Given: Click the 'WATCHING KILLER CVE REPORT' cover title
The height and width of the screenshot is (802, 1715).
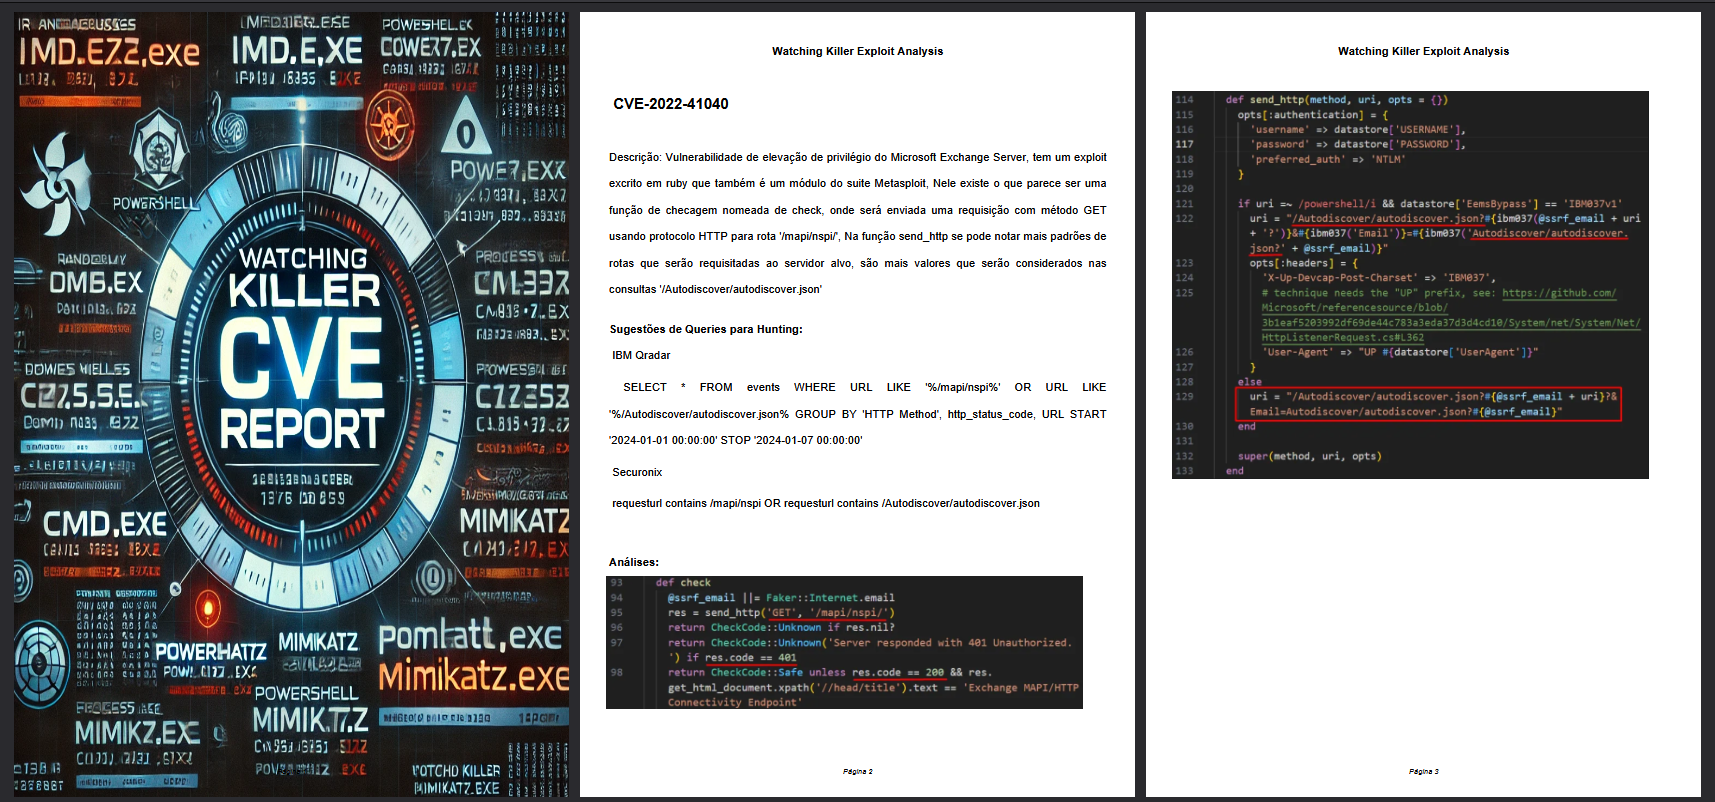Looking at the screenshot, I should tap(303, 347).
